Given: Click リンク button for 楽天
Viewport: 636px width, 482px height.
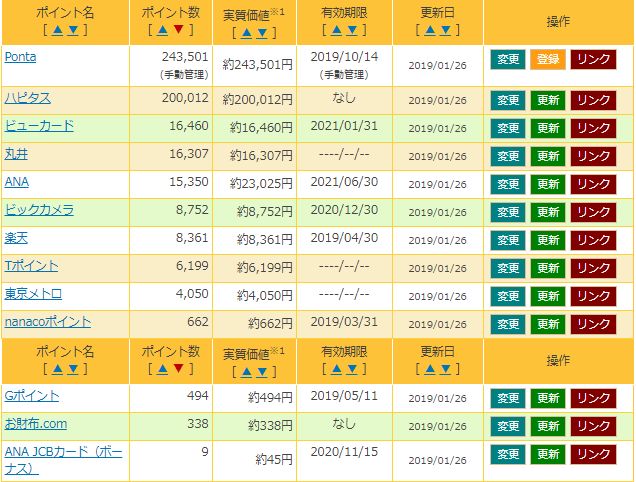Looking at the screenshot, I should point(593,241).
